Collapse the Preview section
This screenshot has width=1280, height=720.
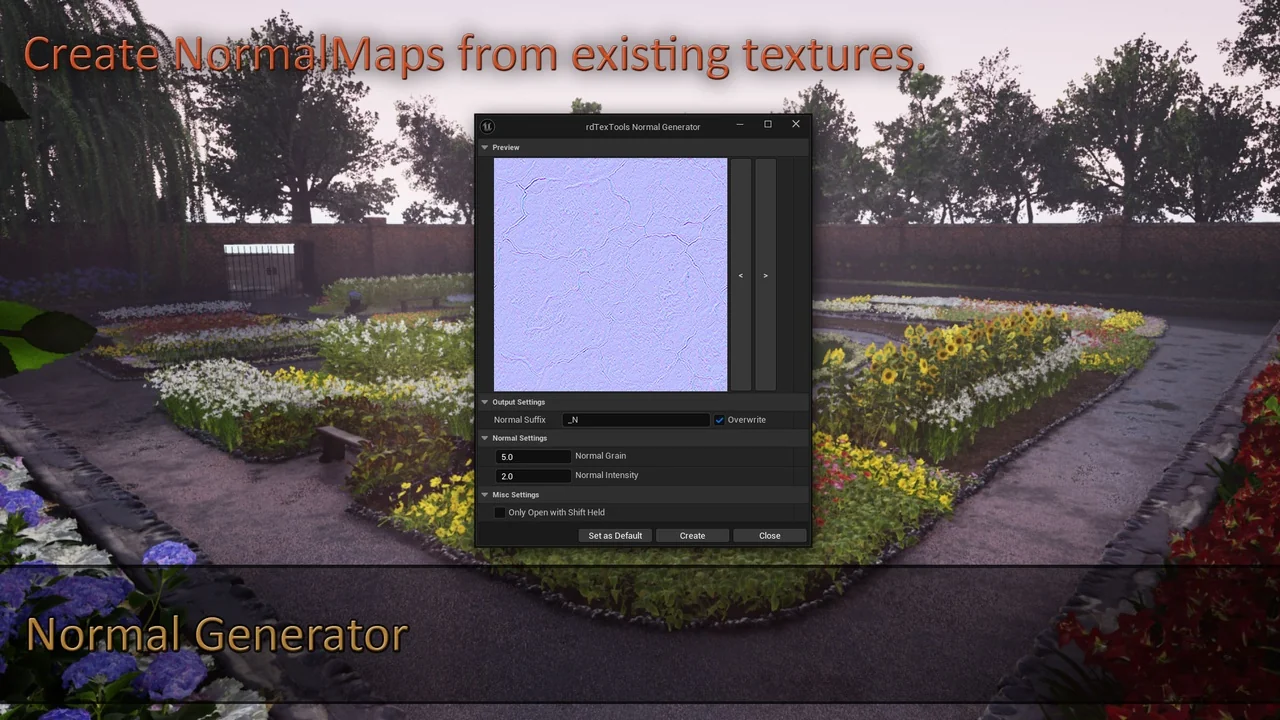click(485, 148)
